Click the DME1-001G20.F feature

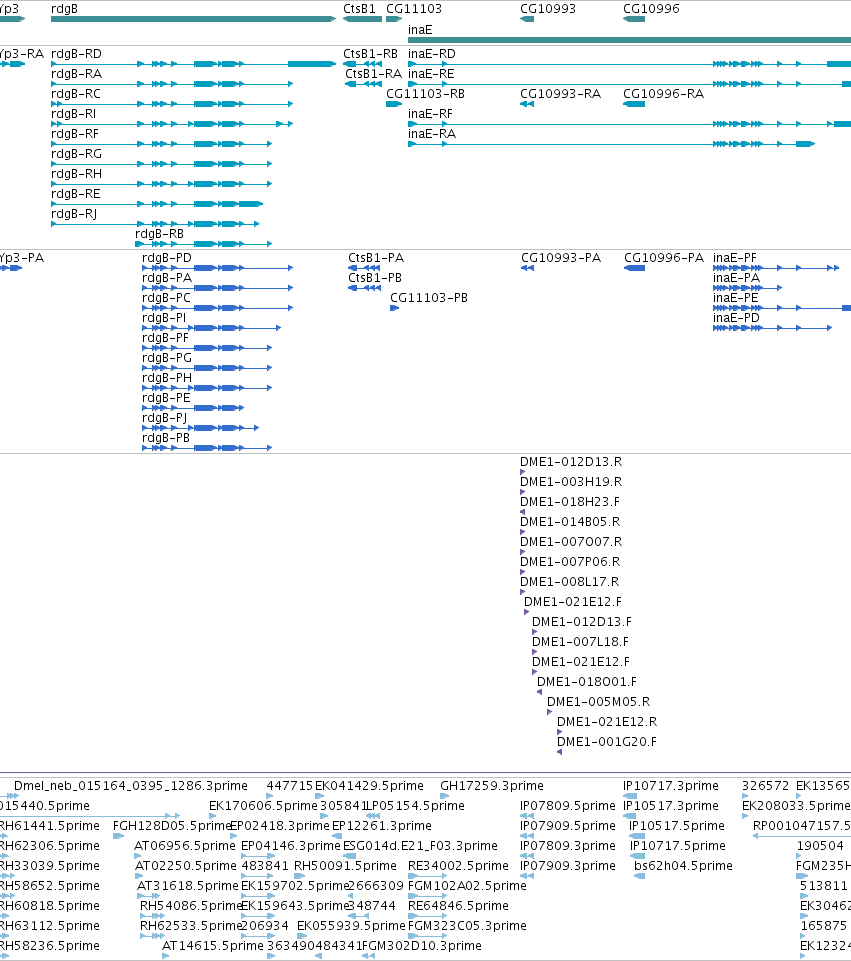(559, 752)
